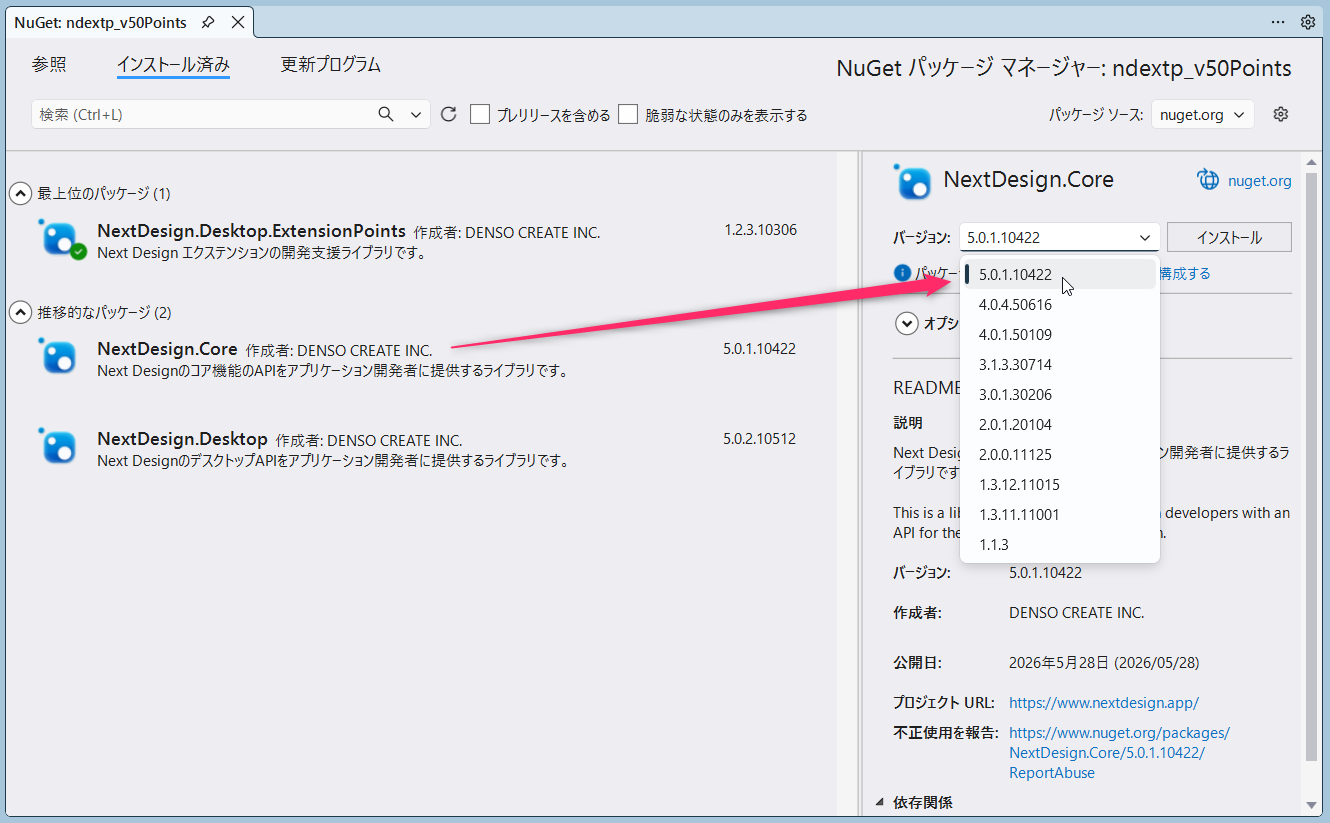
Task: Click the globe icon beside nuget.org link
Action: coord(1209,180)
